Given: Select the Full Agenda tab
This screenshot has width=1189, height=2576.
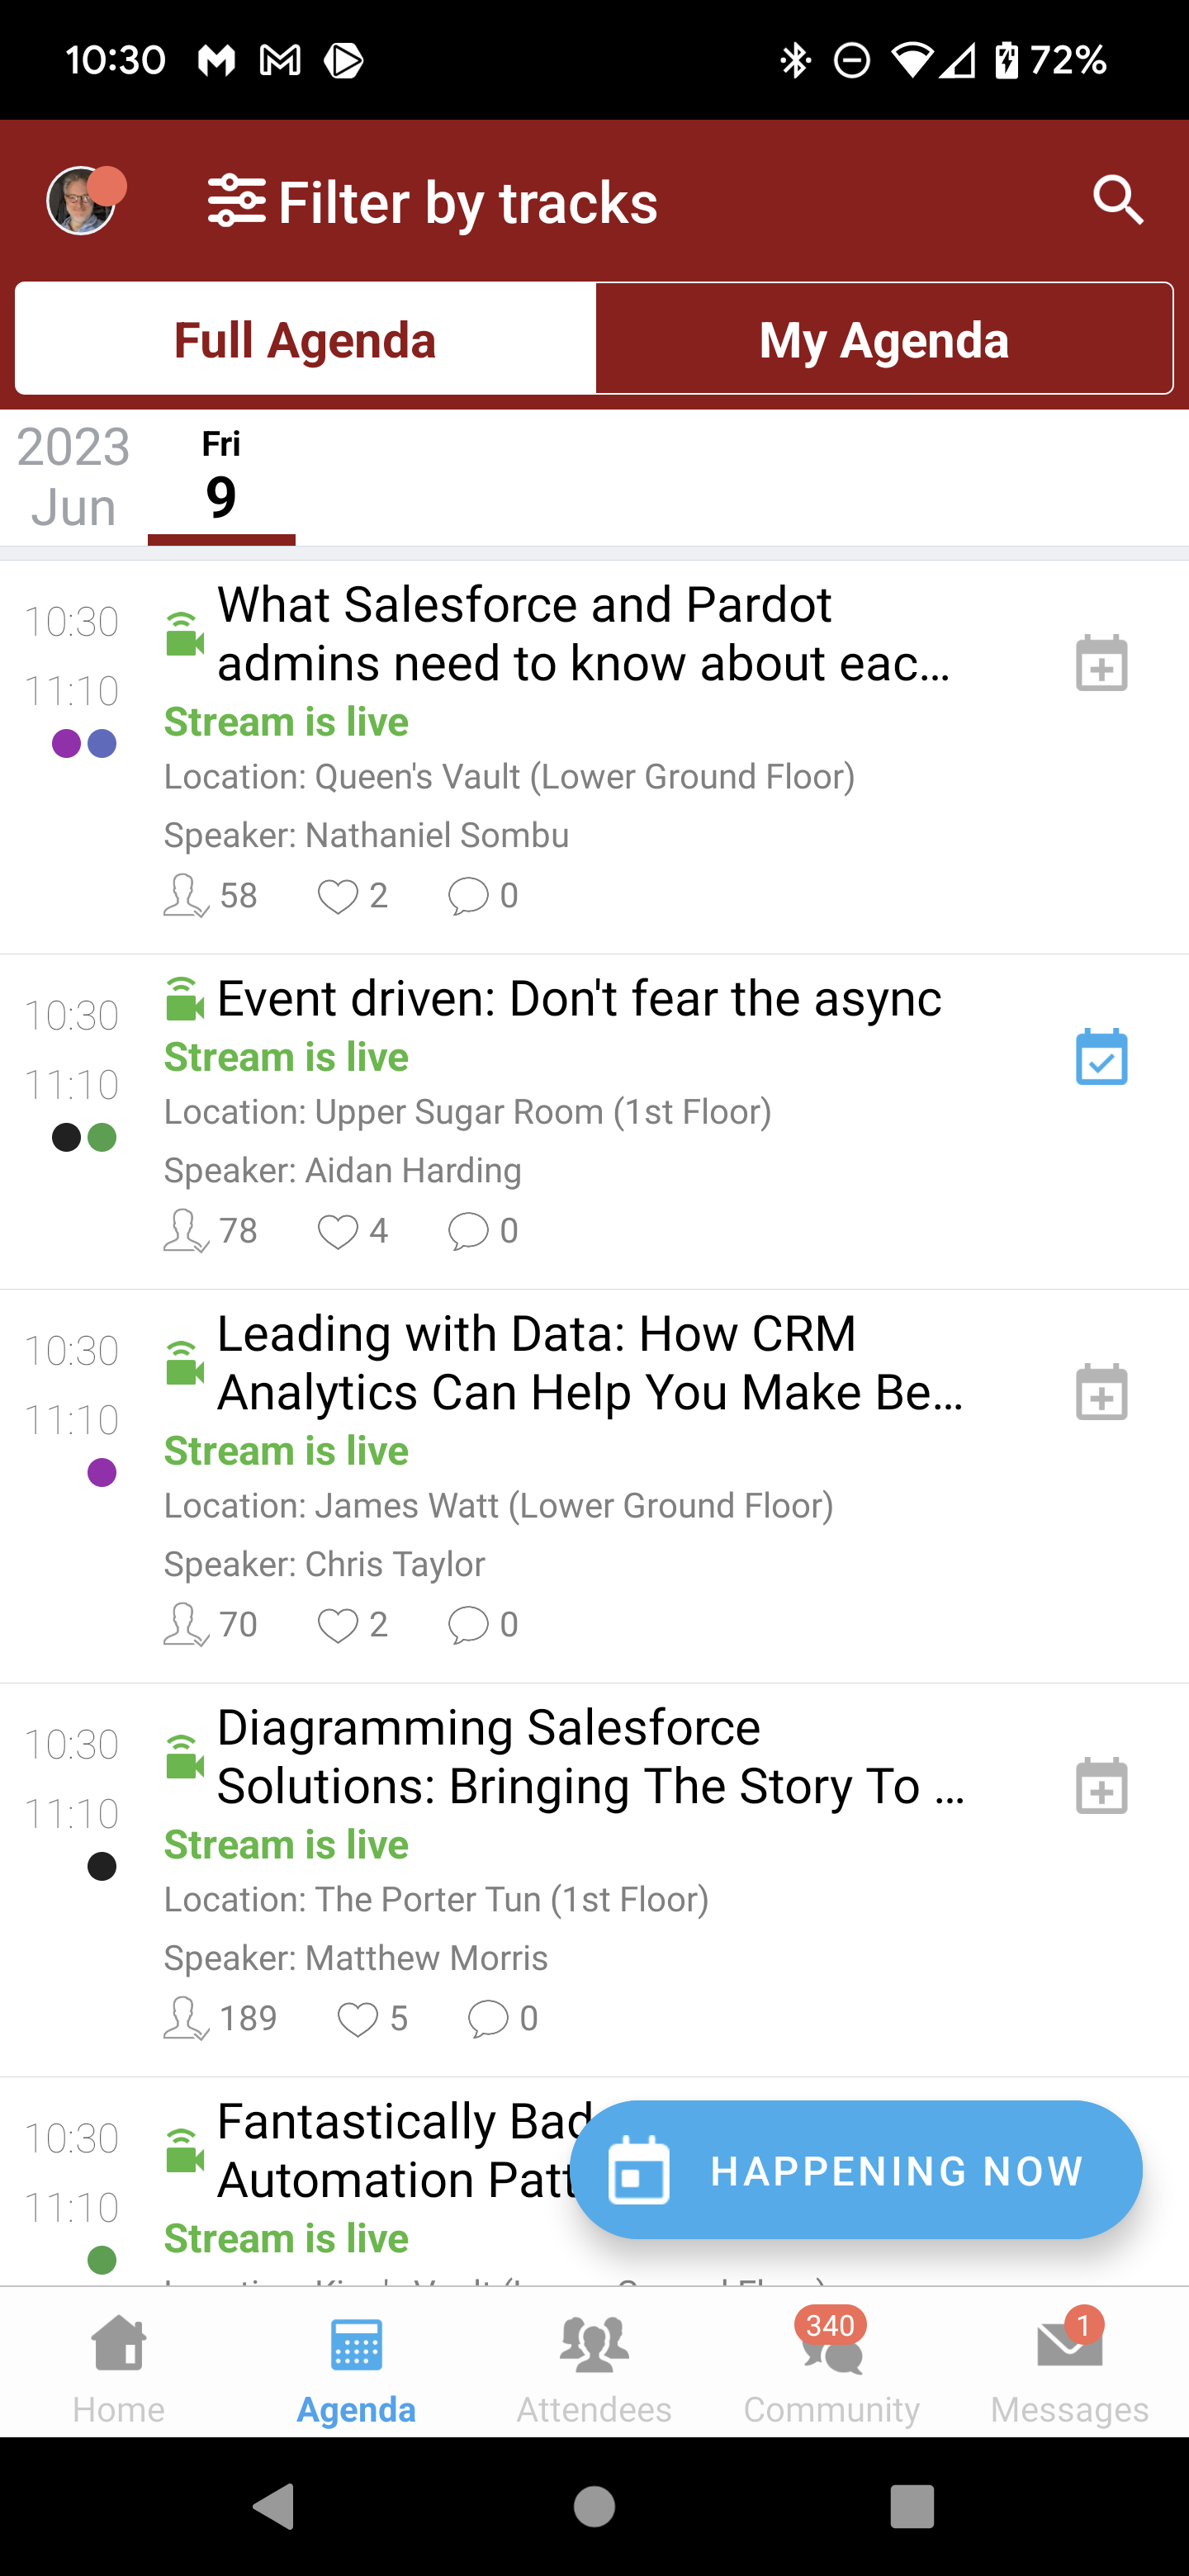Looking at the screenshot, I should (305, 340).
